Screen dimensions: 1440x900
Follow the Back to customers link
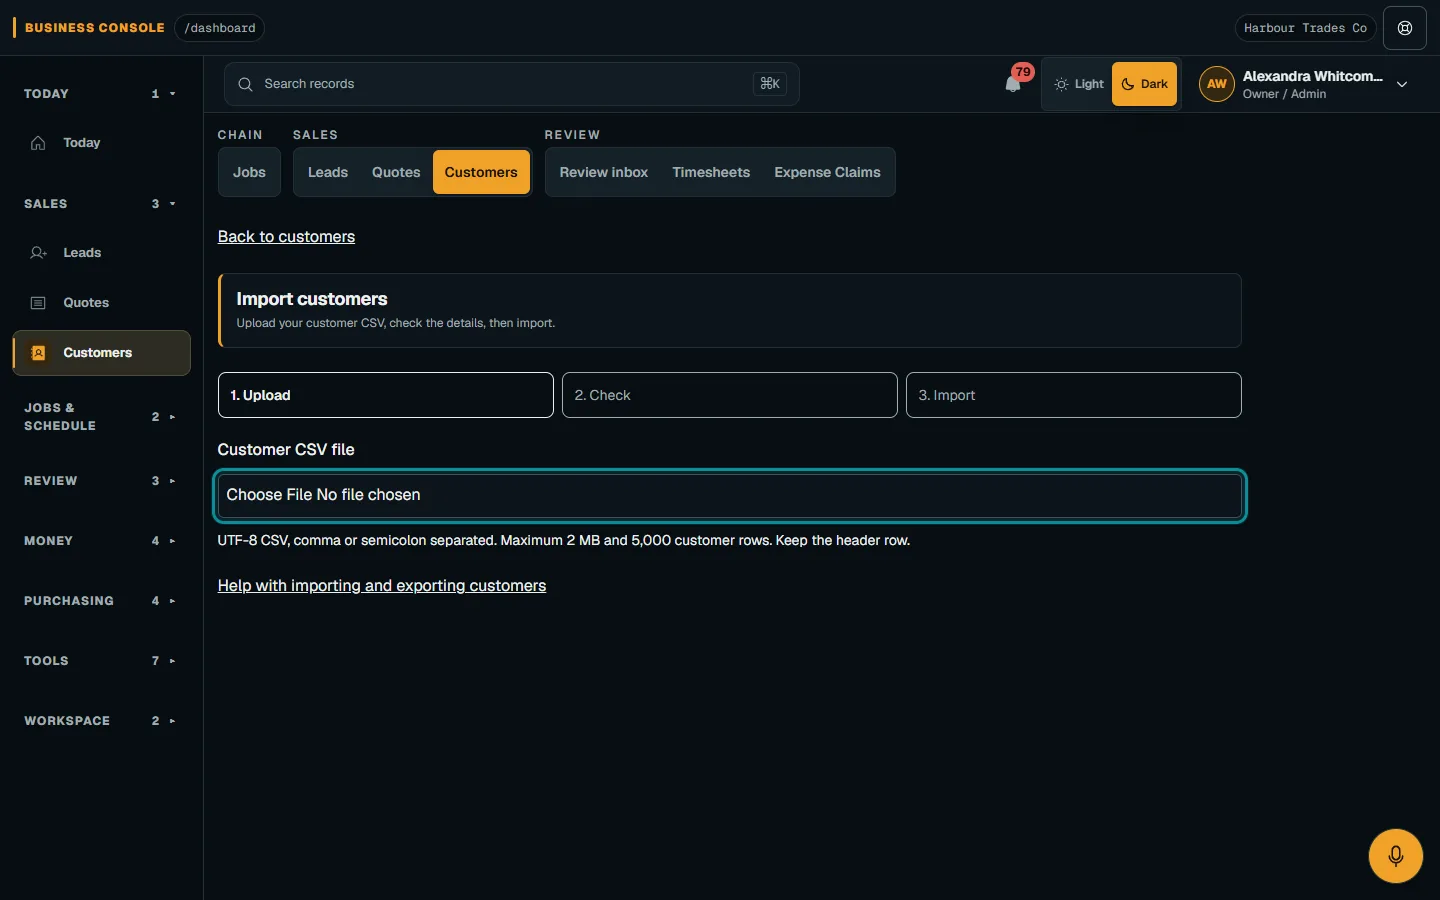pos(286,237)
